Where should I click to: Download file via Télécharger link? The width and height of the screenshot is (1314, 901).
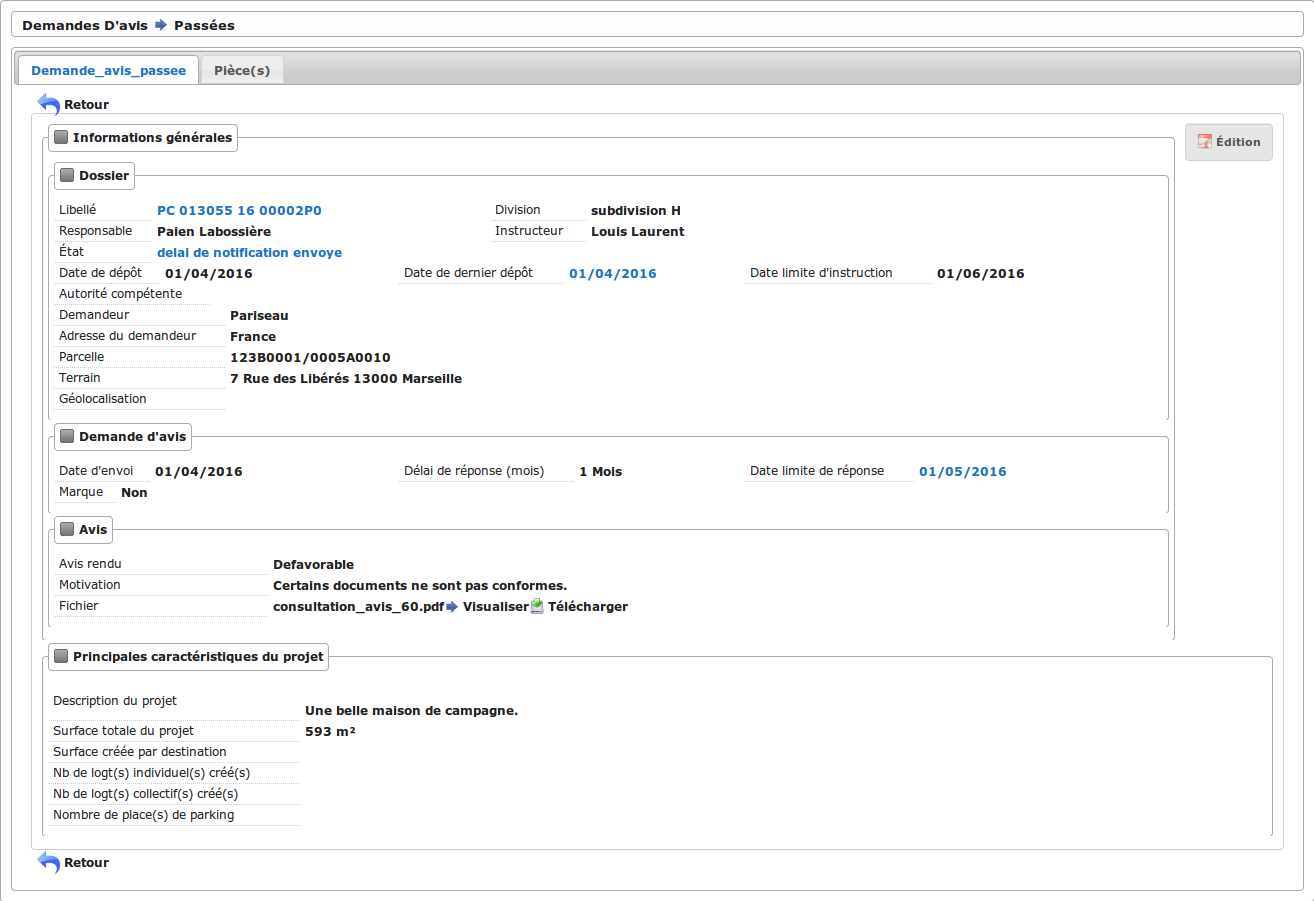tap(587, 607)
